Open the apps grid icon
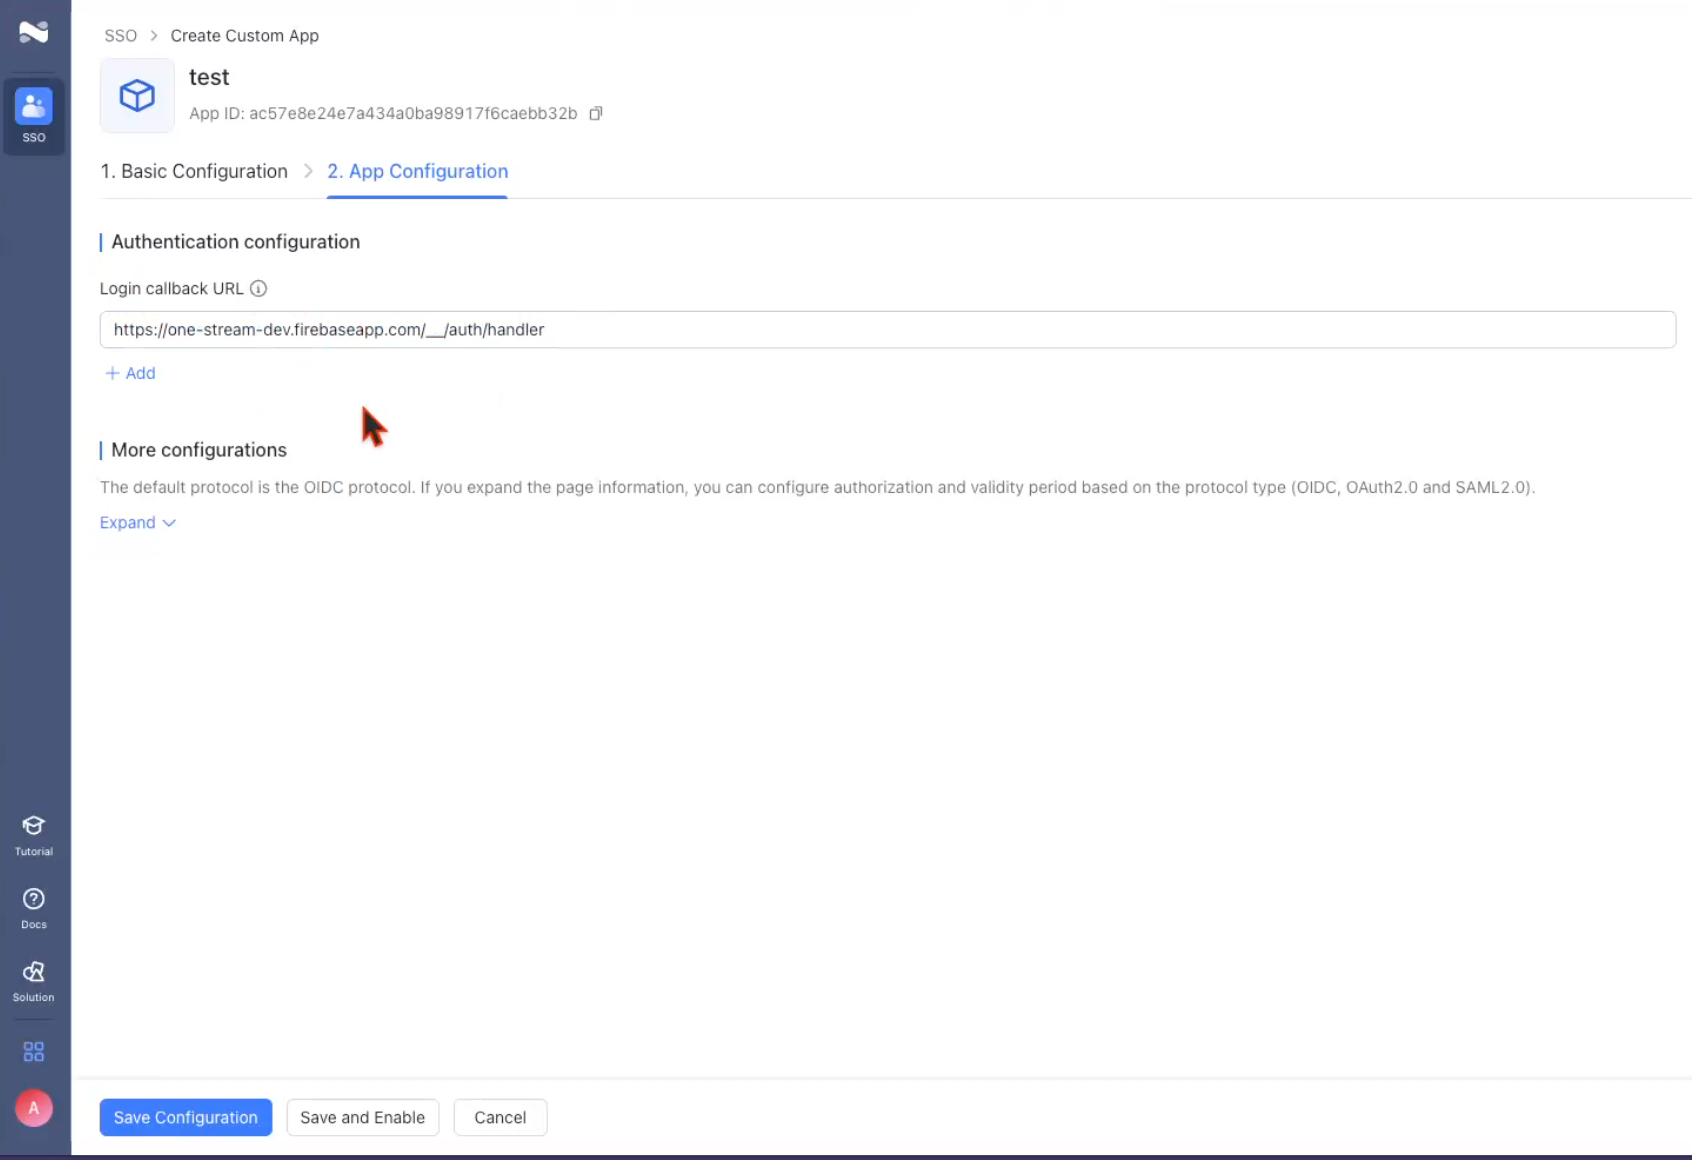The width and height of the screenshot is (1692, 1160). 34,1052
